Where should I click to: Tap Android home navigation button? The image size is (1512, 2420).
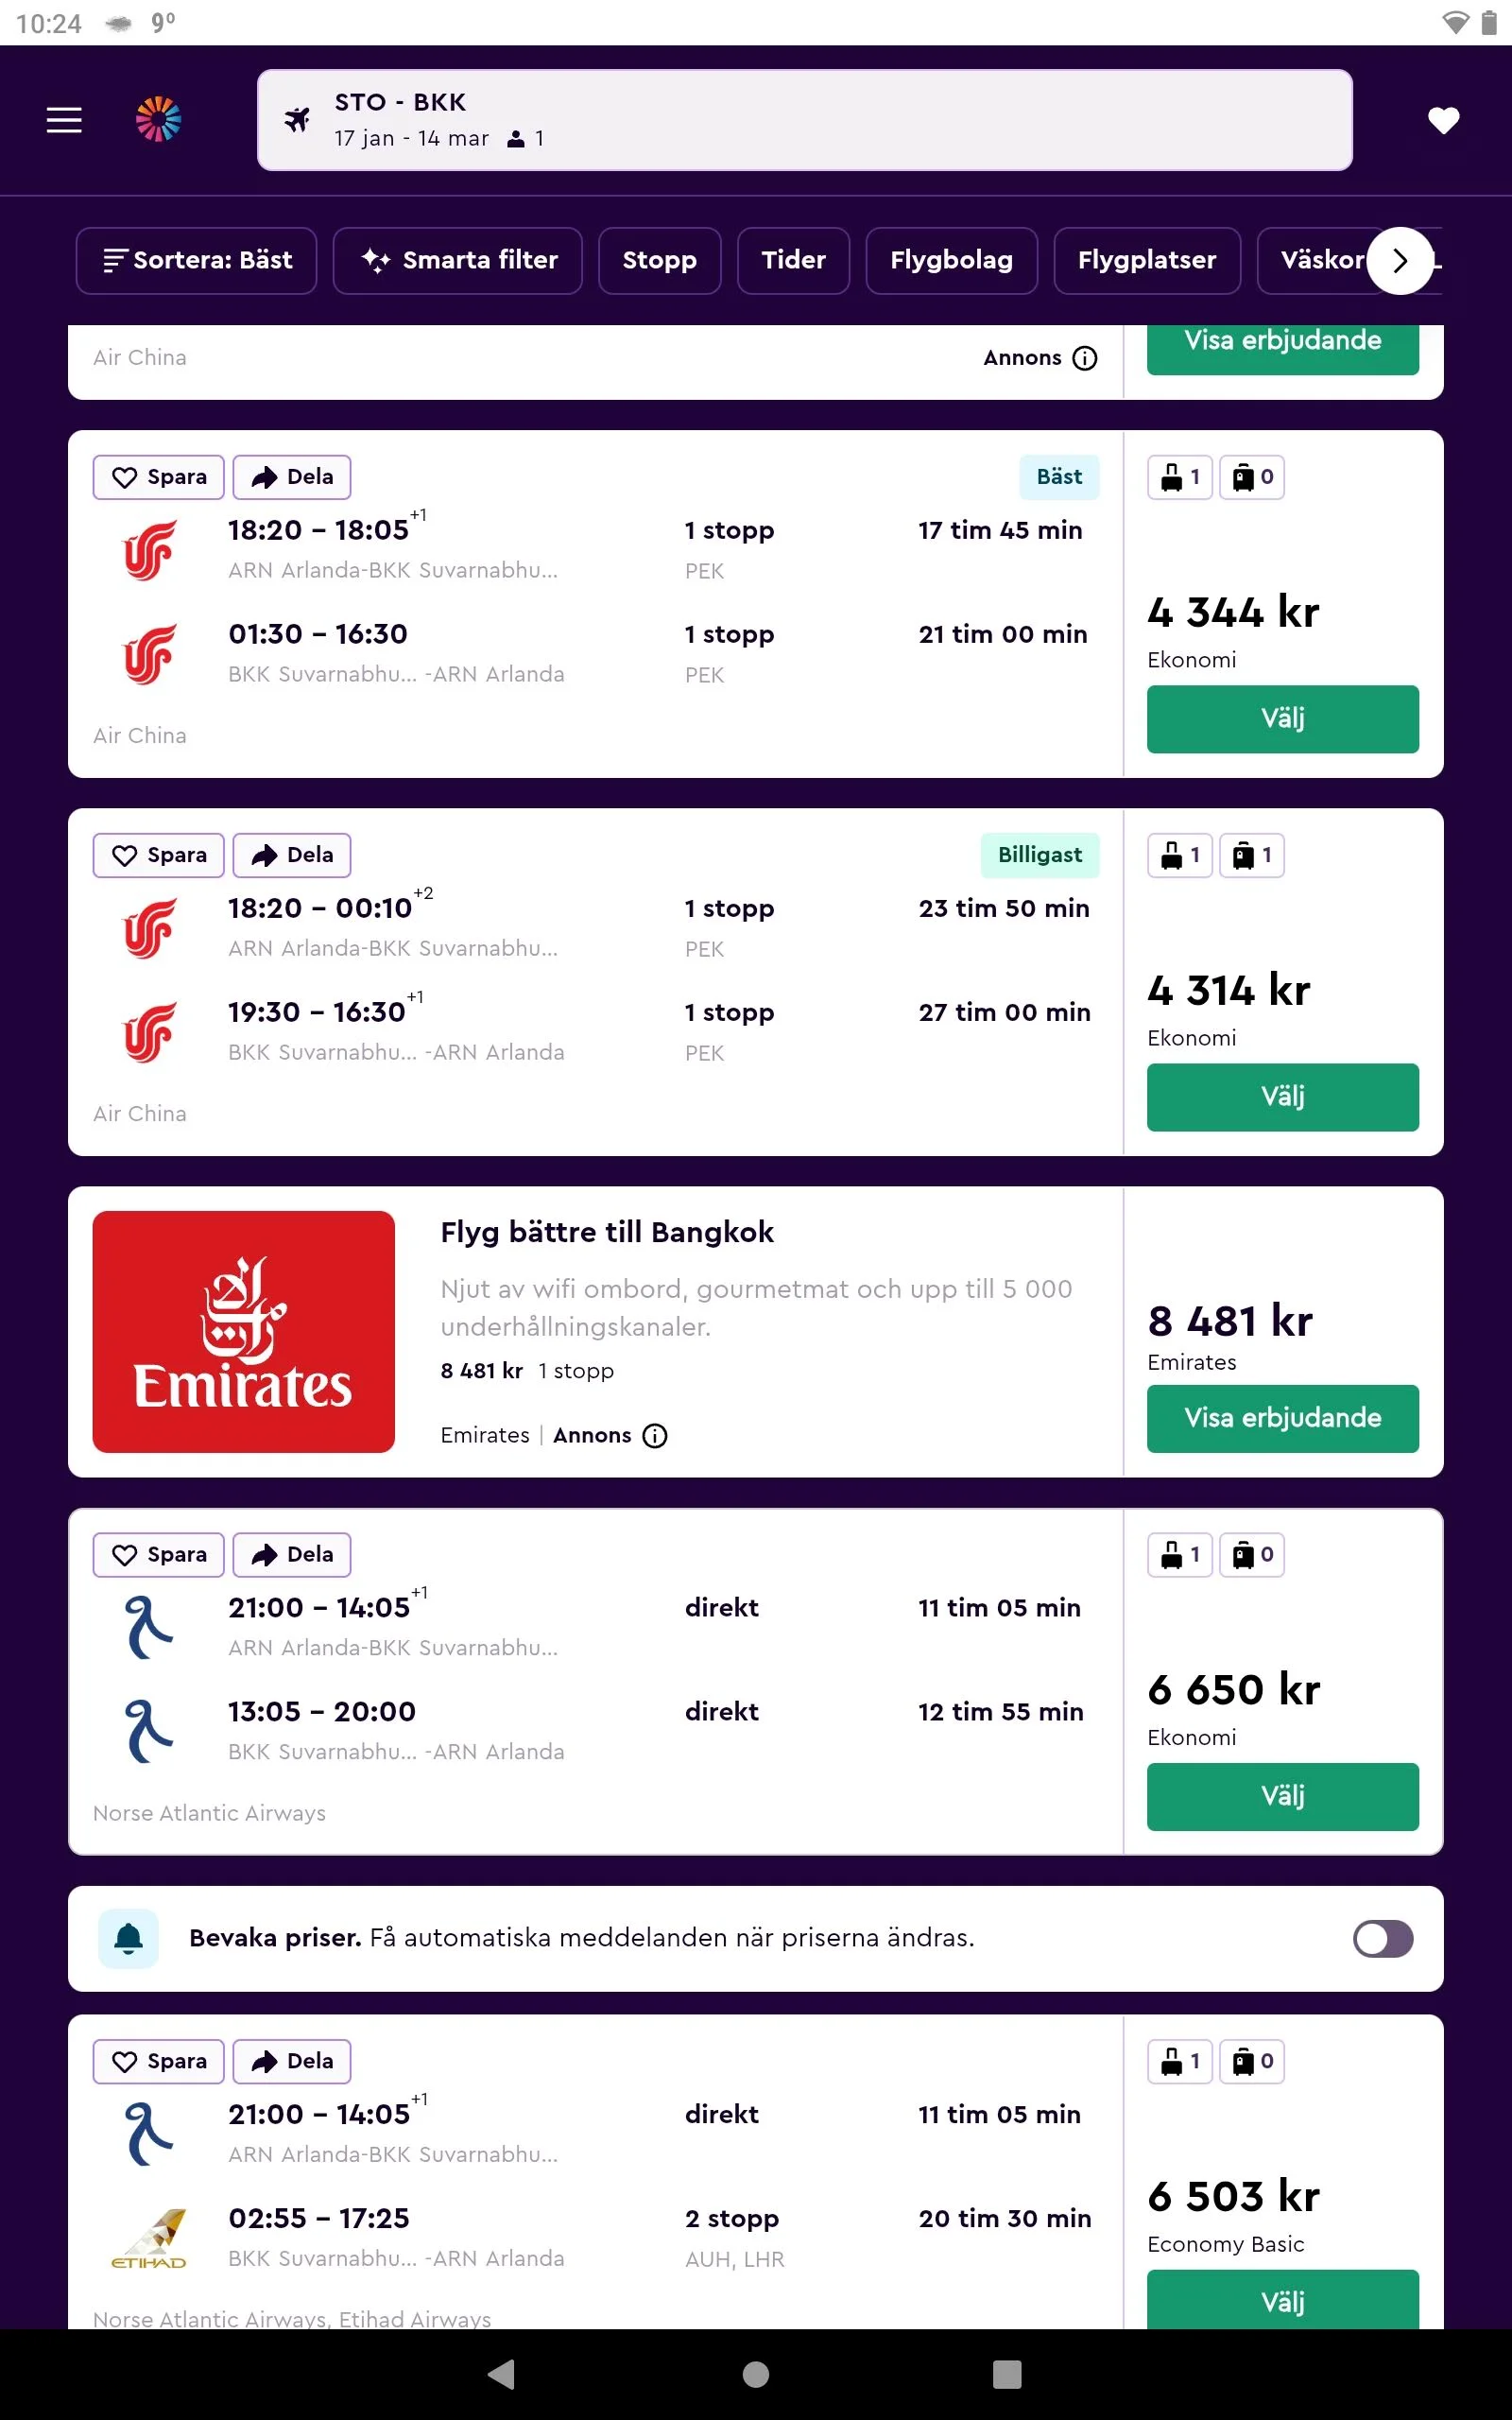756,2374
